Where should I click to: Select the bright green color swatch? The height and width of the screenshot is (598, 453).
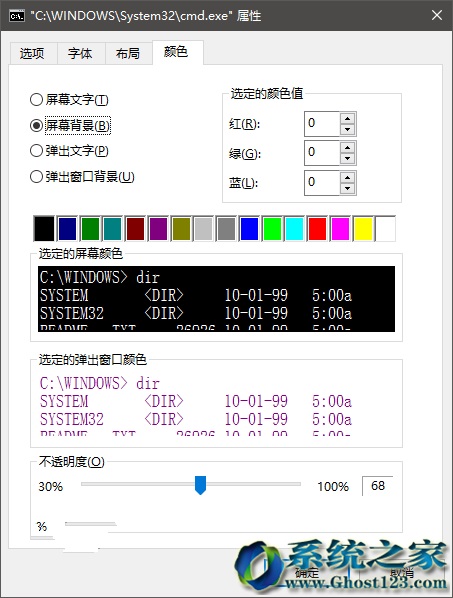pos(272,228)
